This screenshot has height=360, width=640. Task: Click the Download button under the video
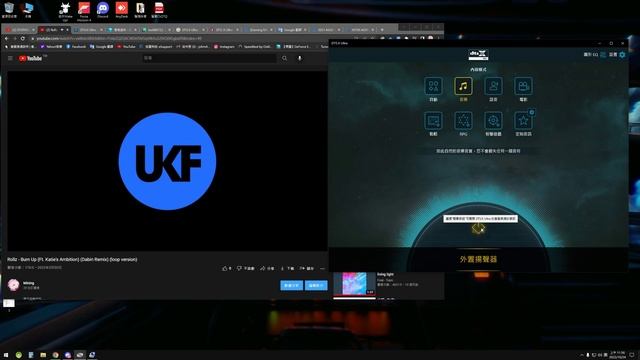point(287,269)
